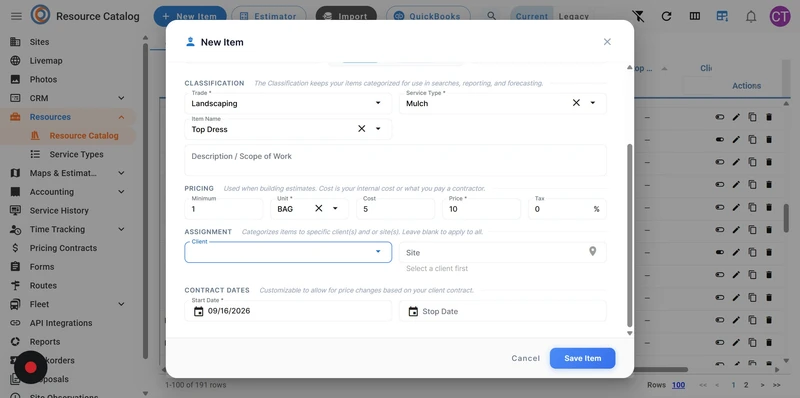This screenshot has width=800, height=398.
Task: Open the QuickBooks button
Action: pyautogui.click(x=428, y=16)
